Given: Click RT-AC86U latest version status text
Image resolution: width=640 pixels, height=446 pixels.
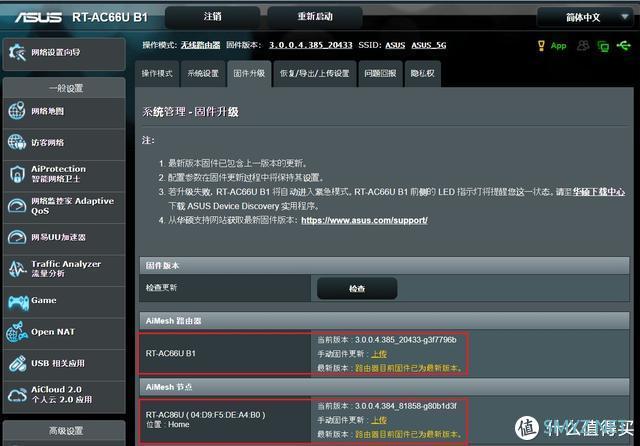Looking at the screenshot, I should point(409,434).
